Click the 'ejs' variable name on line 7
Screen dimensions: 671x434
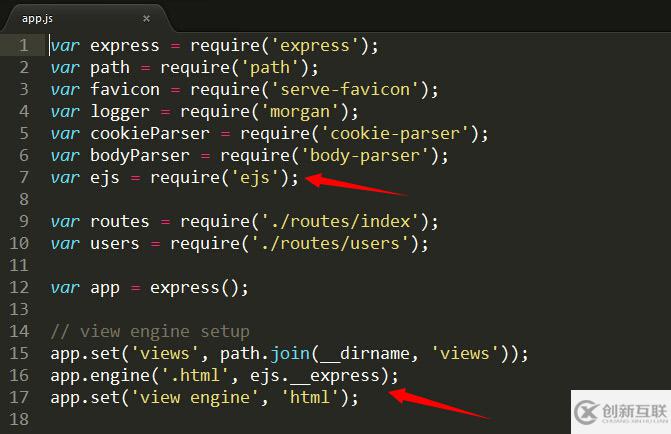point(104,177)
